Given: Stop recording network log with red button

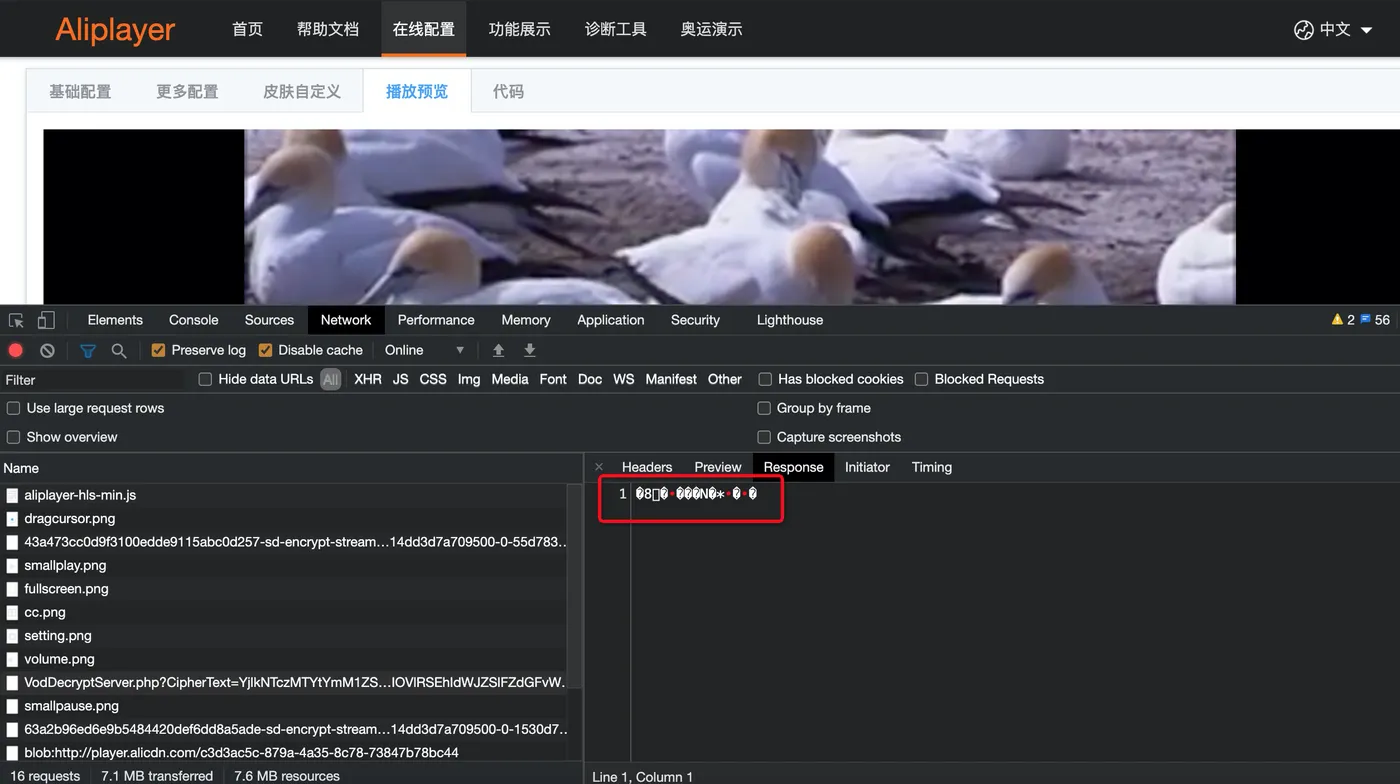Looking at the screenshot, I should pos(16,350).
